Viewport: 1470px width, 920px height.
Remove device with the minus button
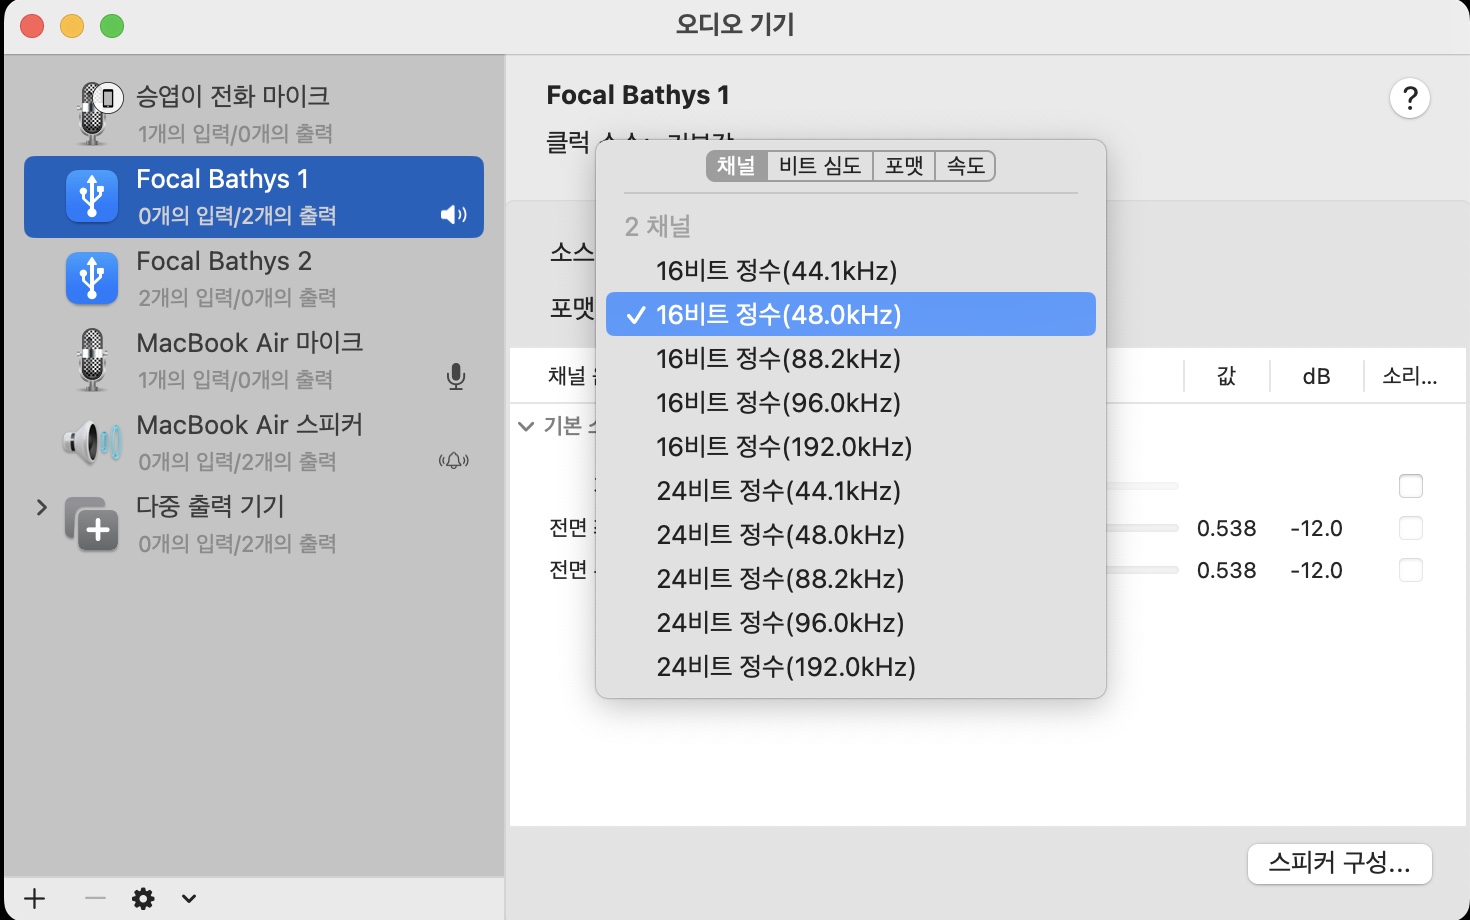(95, 898)
